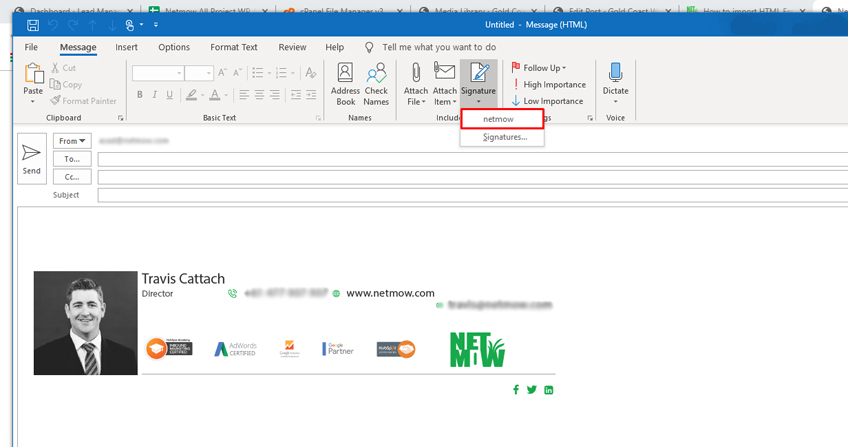Click into the Subject field
The width and height of the screenshot is (848, 447).
[473, 195]
